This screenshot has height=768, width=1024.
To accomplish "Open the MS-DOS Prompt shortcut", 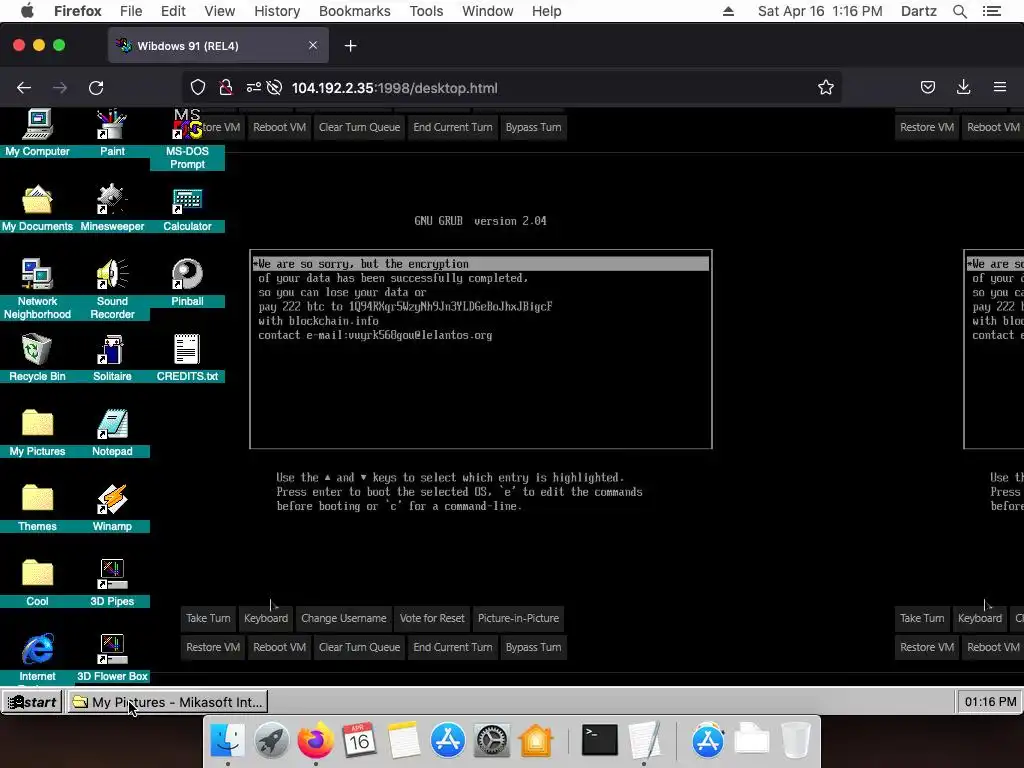I will [x=187, y=139].
